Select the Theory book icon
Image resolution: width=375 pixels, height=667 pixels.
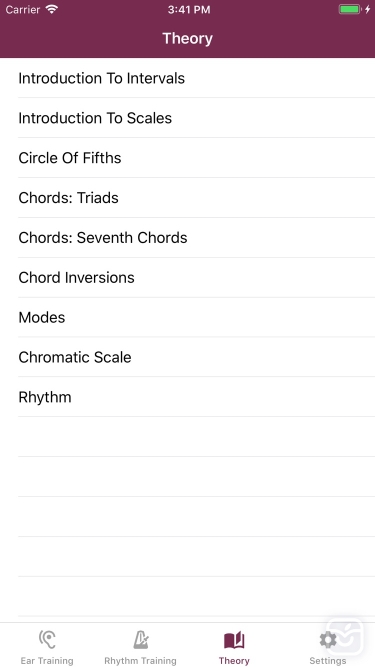coord(234,640)
